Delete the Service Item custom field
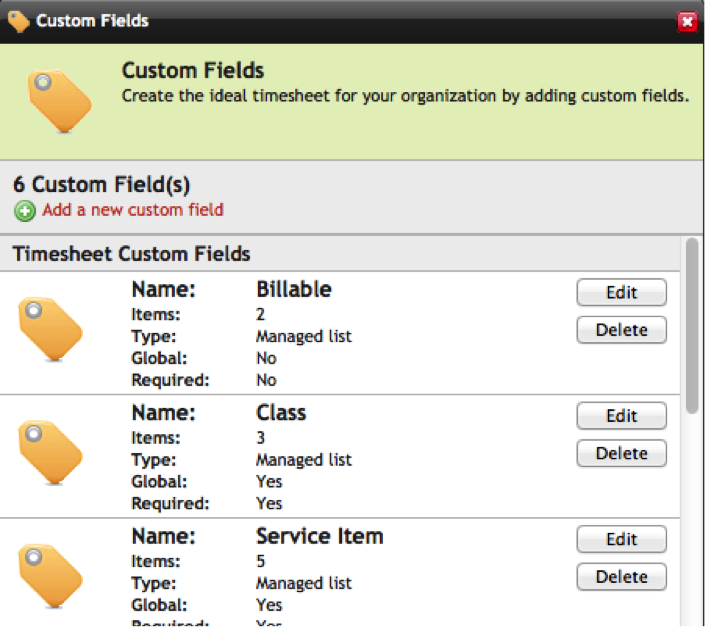 click(621, 577)
